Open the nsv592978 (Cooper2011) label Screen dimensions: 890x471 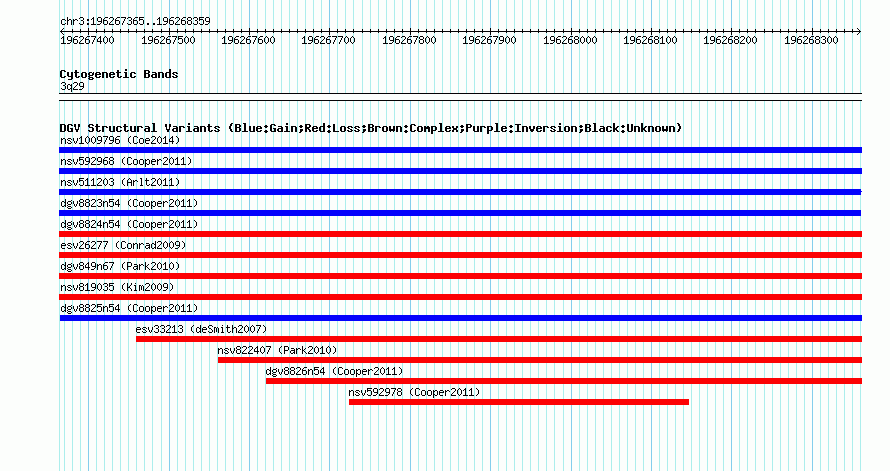(414, 392)
